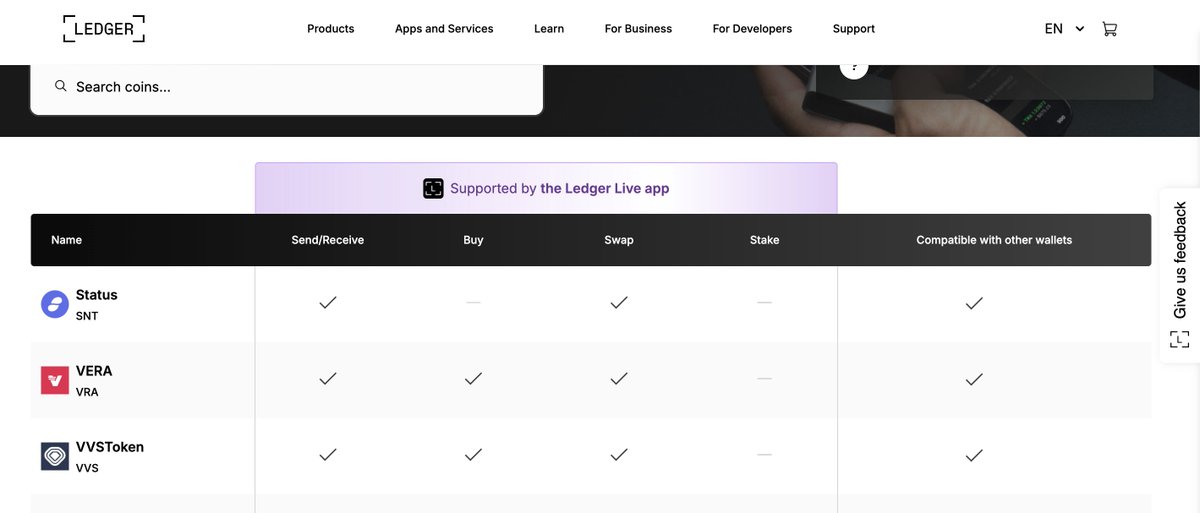Click the question mark help circle
Screen dimensions: 1200x513
coord(853,65)
